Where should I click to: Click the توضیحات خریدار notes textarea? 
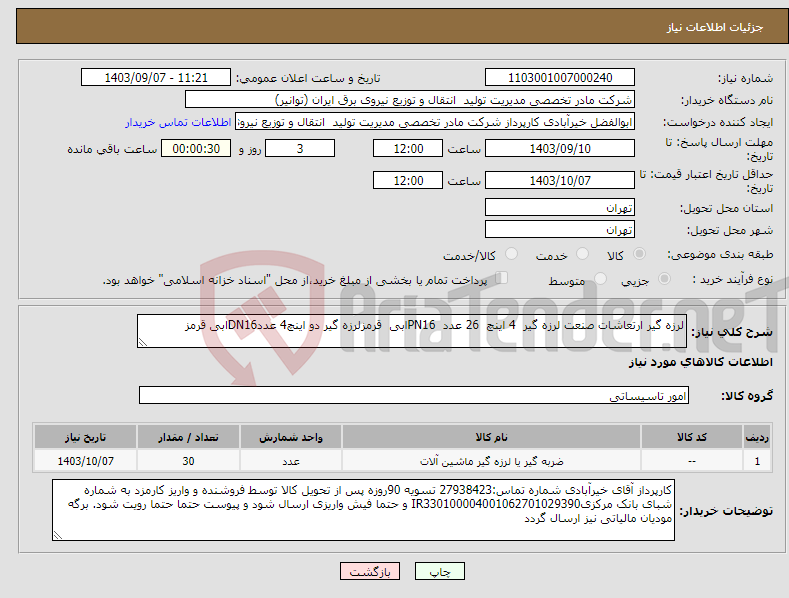point(363,510)
